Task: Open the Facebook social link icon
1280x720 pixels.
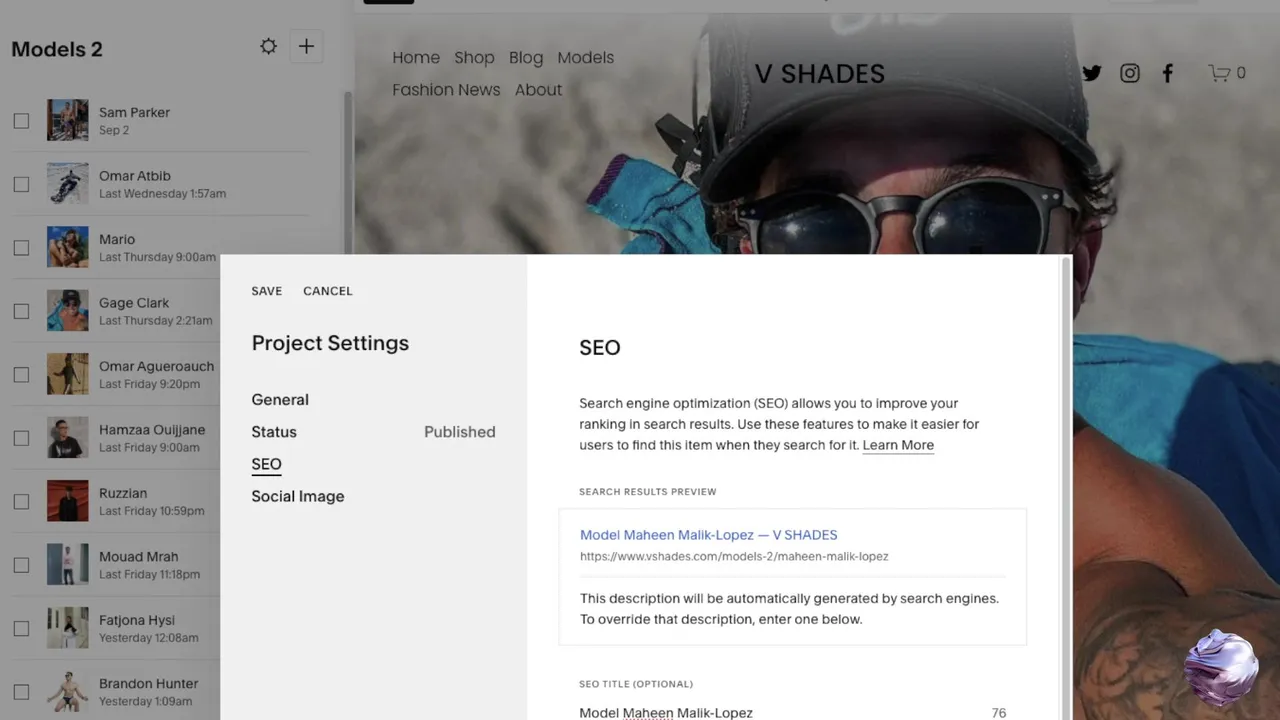Action: [1167, 73]
